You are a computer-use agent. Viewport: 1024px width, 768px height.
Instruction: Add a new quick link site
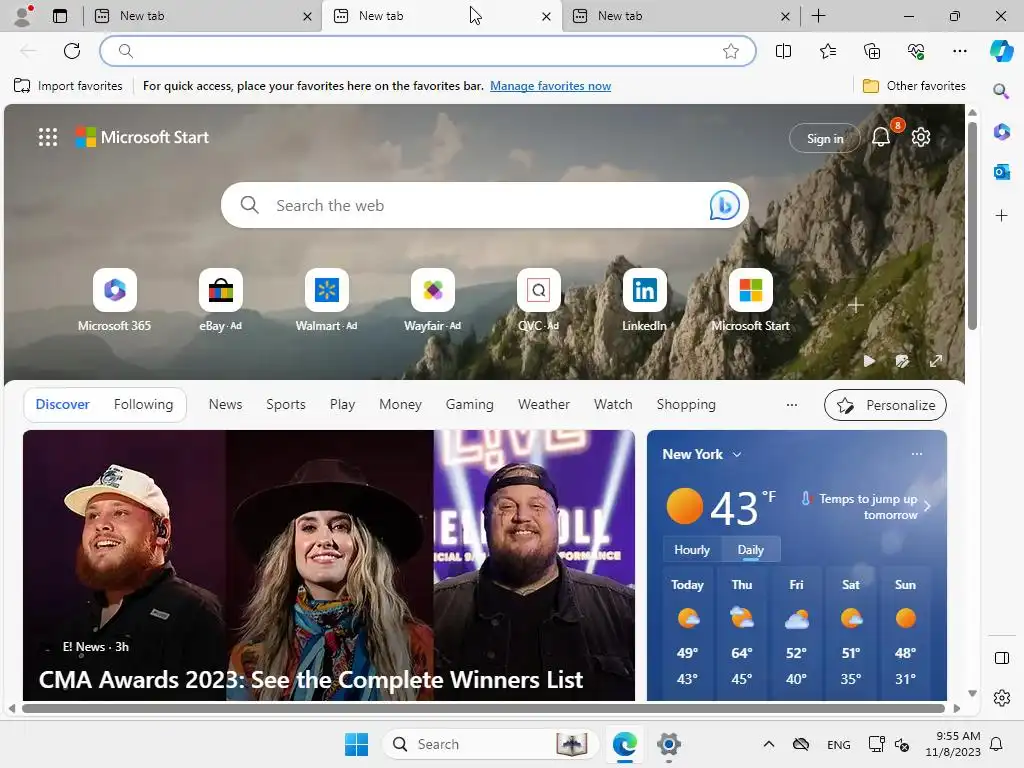856,305
